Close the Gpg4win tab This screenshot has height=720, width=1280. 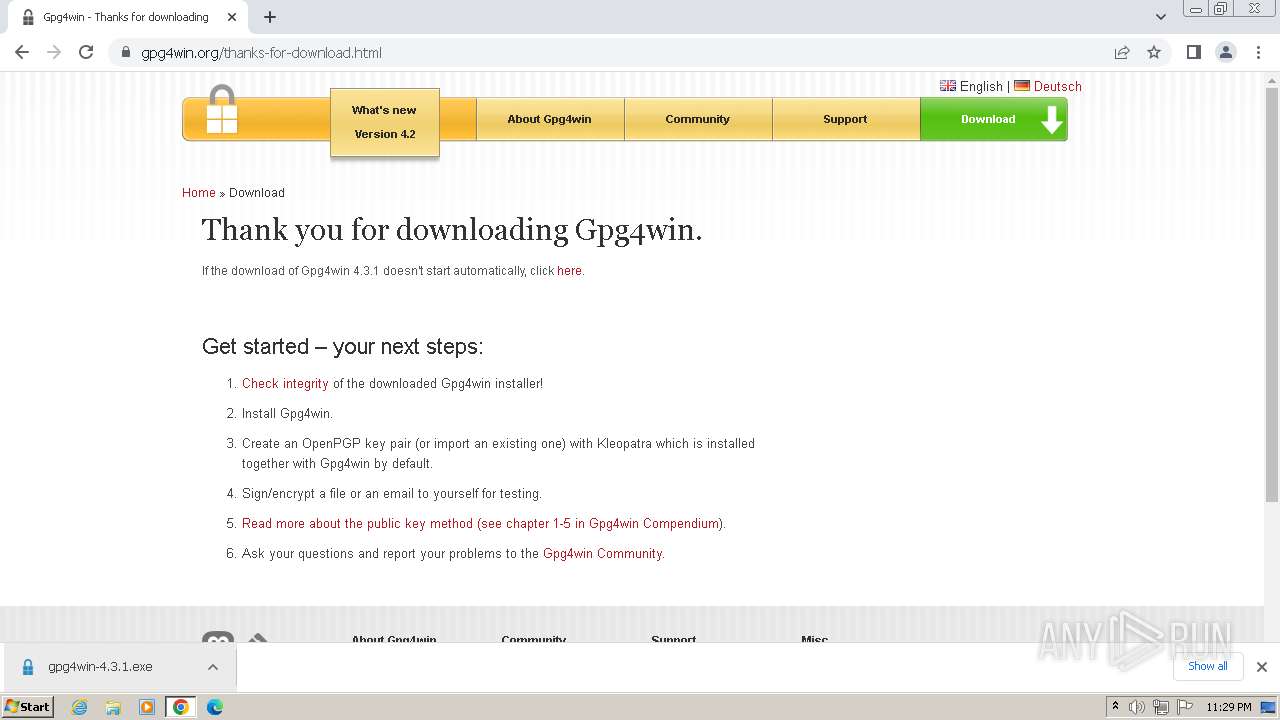point(232,17)
